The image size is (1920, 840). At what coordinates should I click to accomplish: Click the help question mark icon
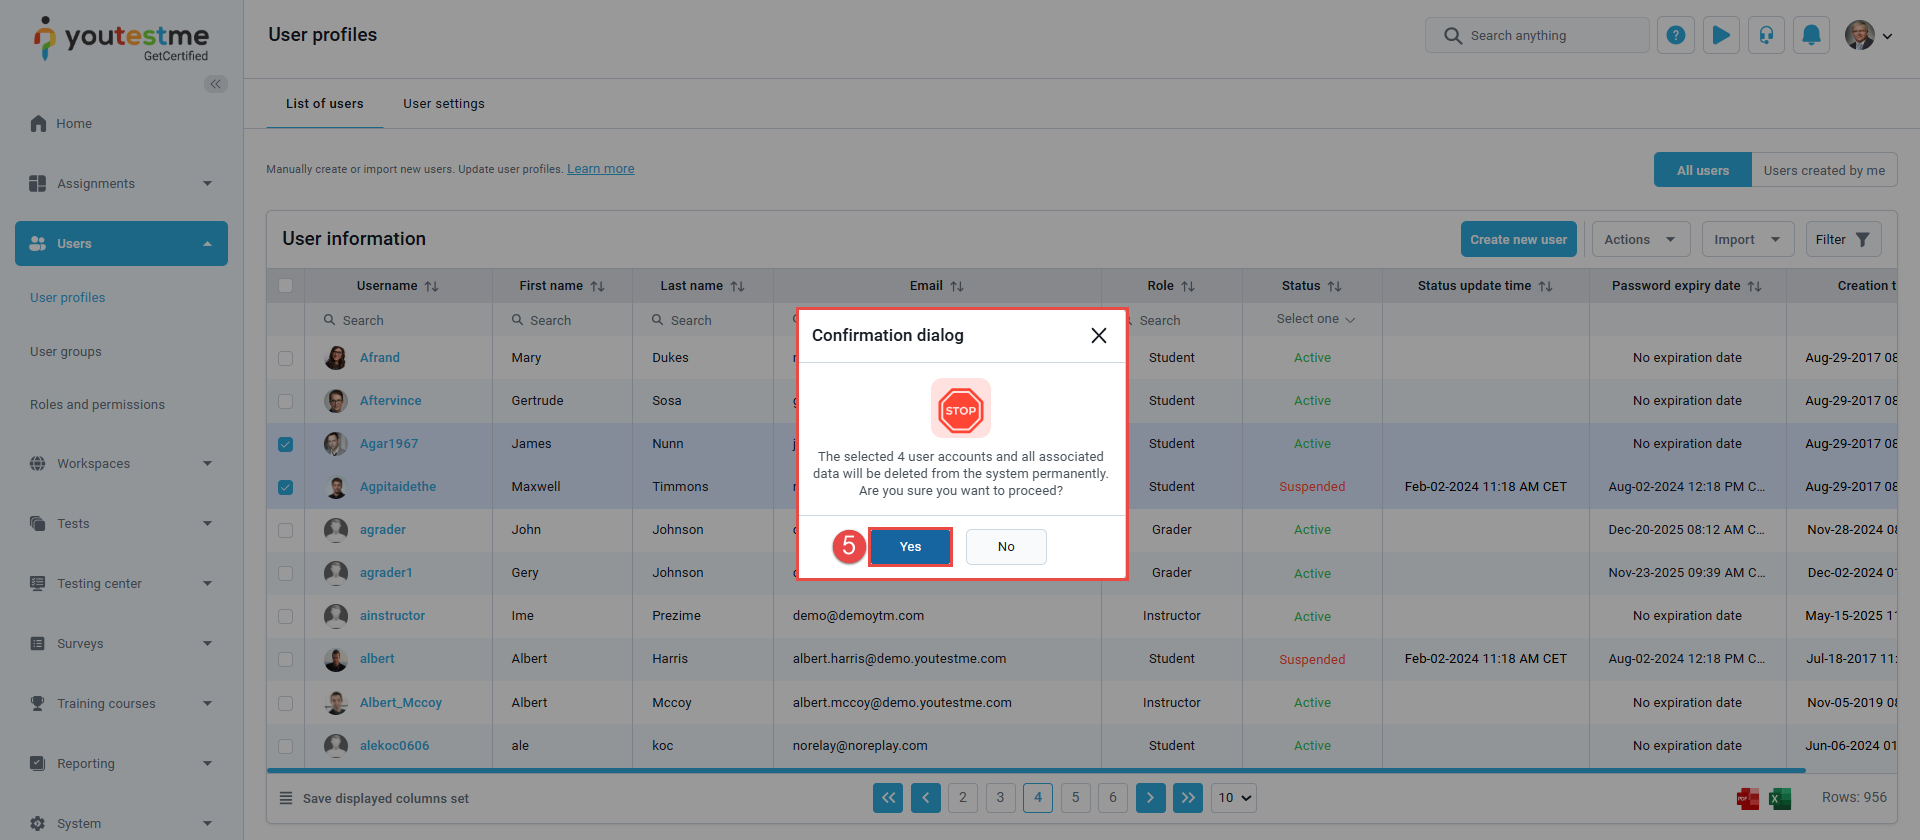click(1676, 36)
